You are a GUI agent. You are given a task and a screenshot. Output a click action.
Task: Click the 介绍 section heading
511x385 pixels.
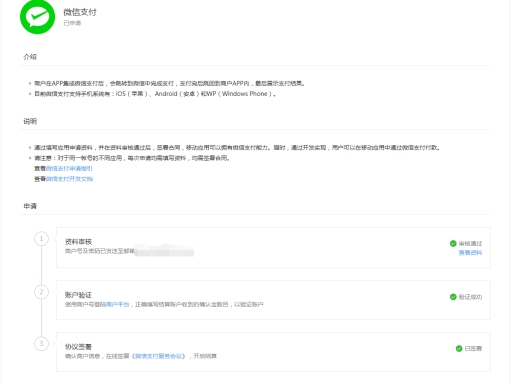pos(30,57)
